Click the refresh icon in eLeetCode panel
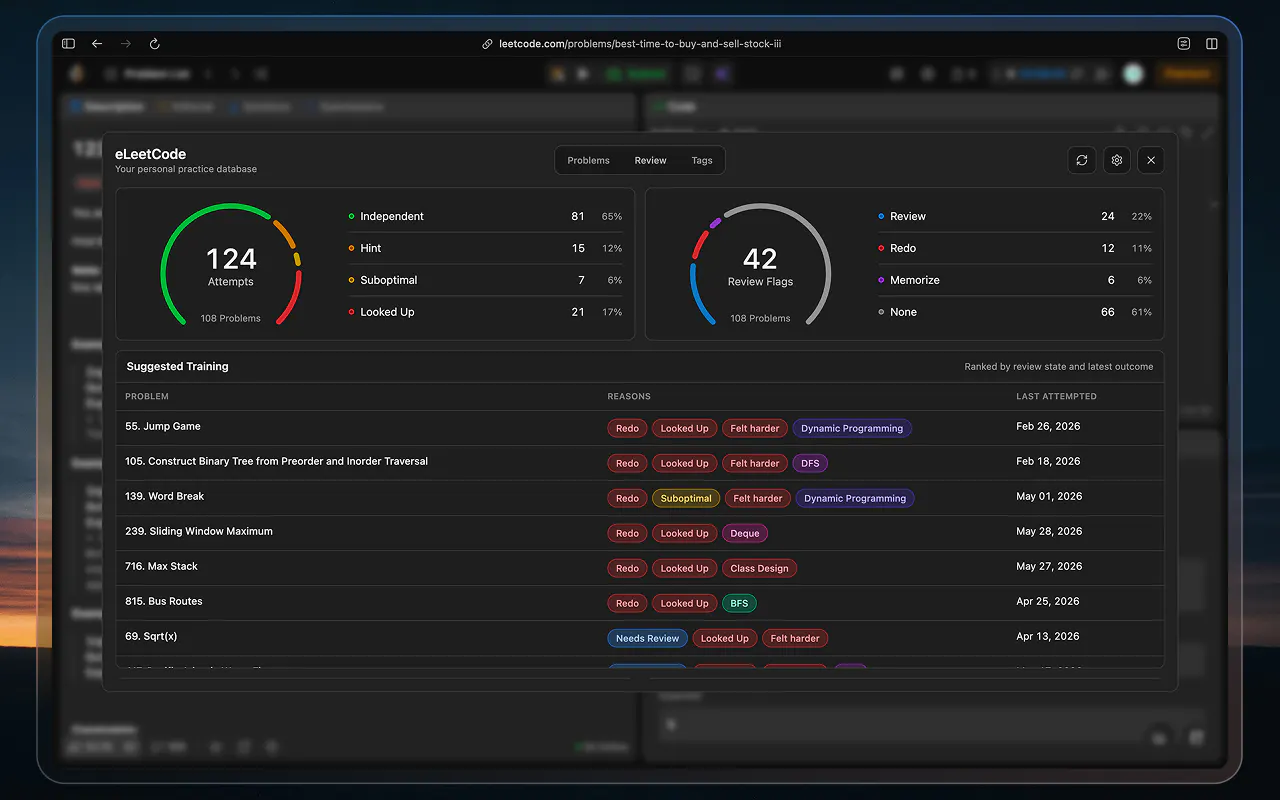This screenshot has width=1280, height=800. (1082, 160)
